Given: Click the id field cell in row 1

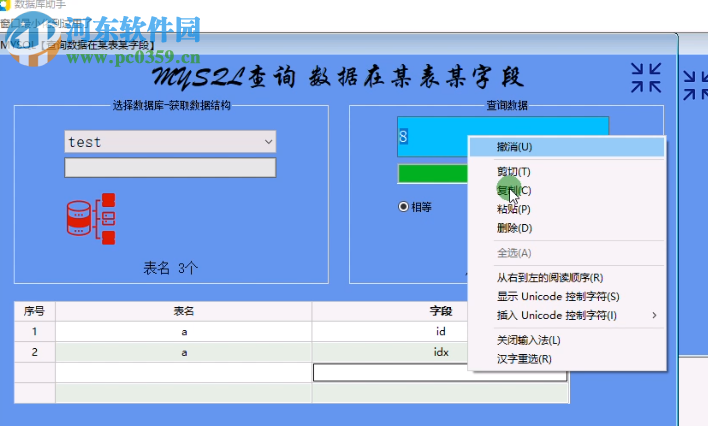Looking at the screenshot, I should click(441, 332).
